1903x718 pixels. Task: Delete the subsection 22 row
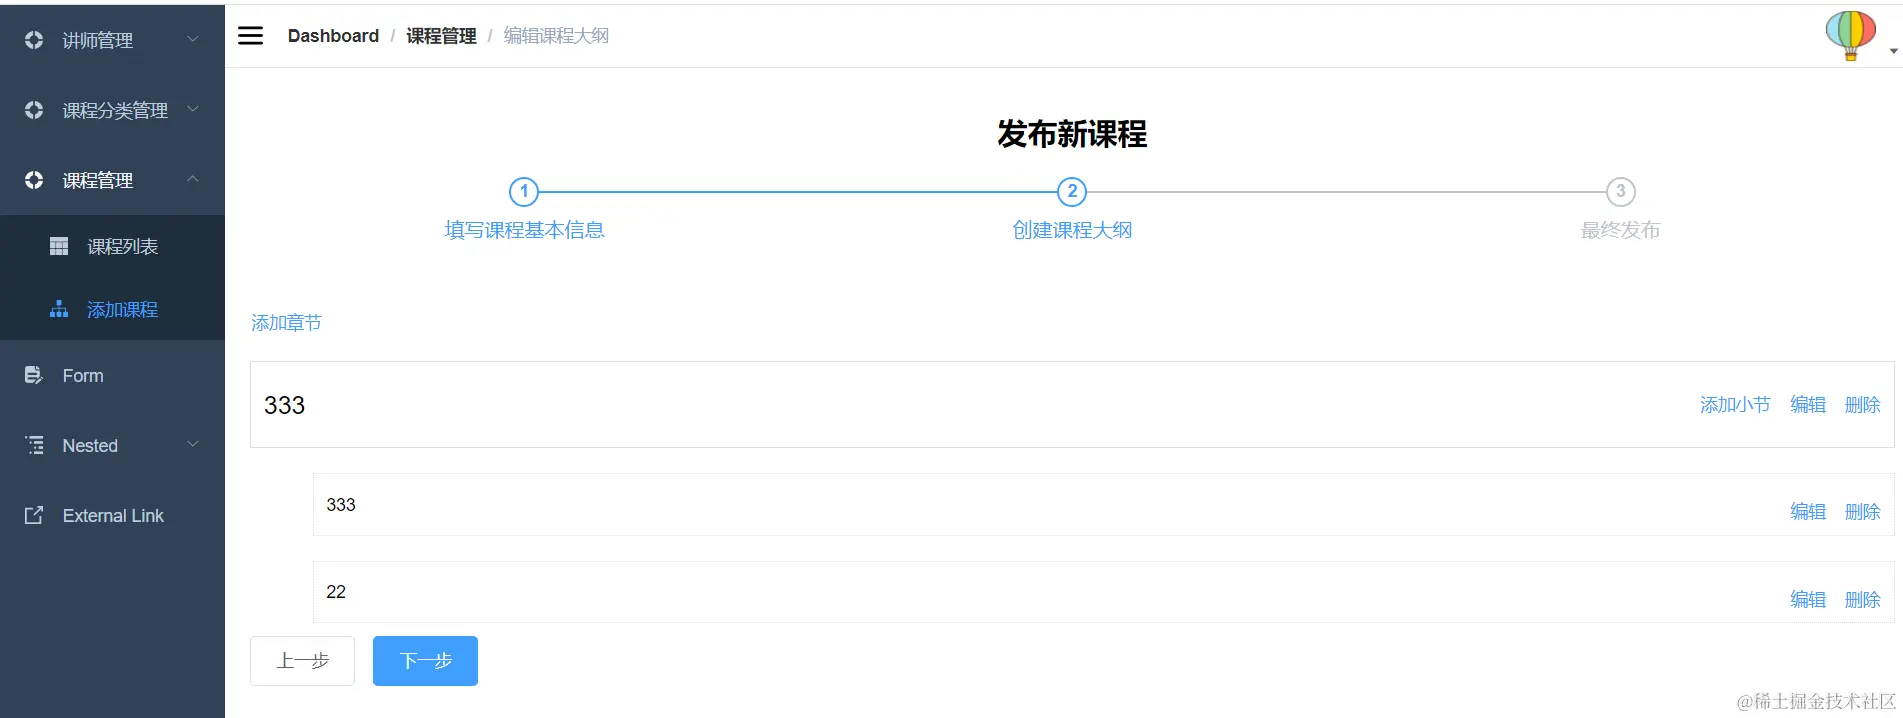click(x=1862, y=600)
